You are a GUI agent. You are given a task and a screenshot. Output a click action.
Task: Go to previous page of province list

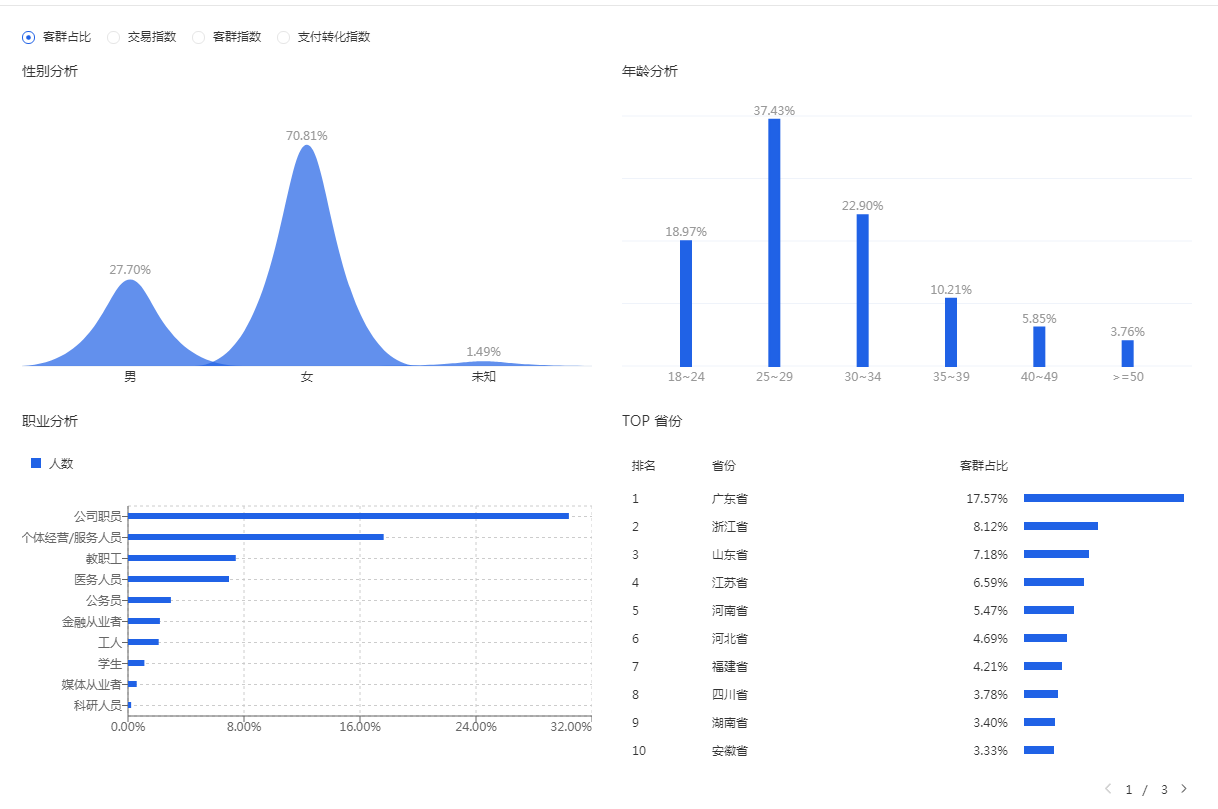(x=1108, y=789)
